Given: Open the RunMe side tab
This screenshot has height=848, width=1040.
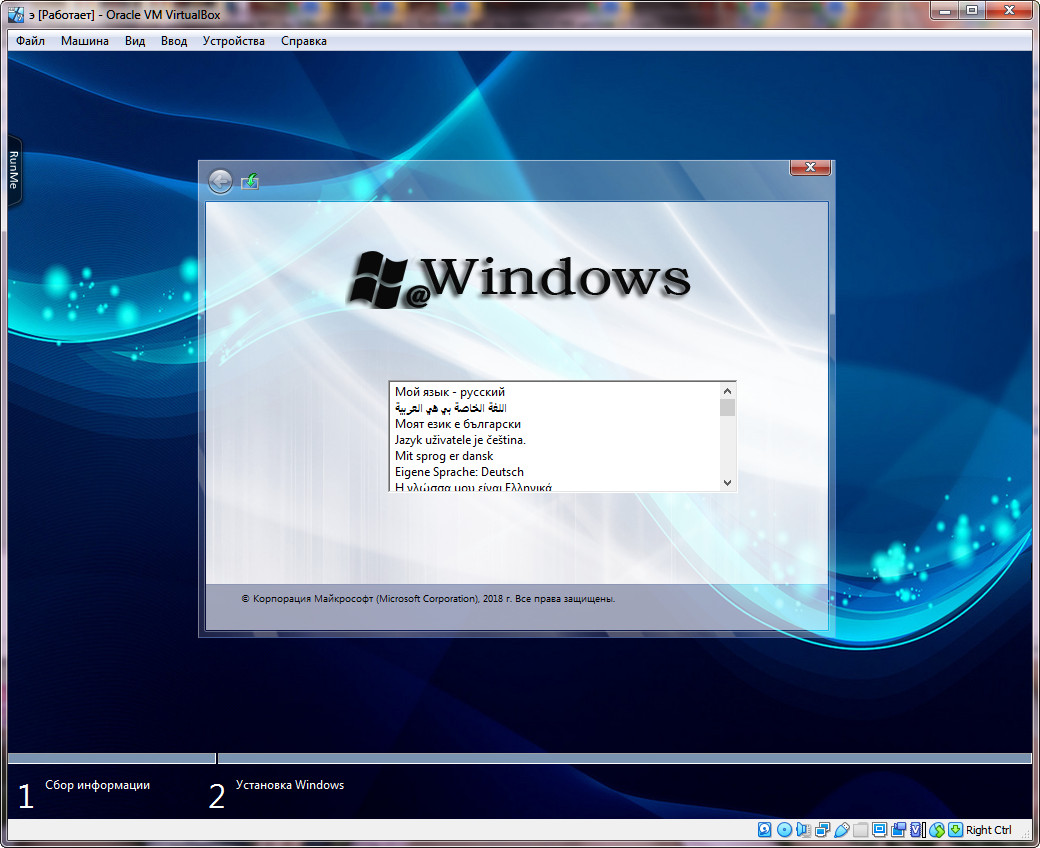Looking at the screenshot, I should click(x=14, y=170).
